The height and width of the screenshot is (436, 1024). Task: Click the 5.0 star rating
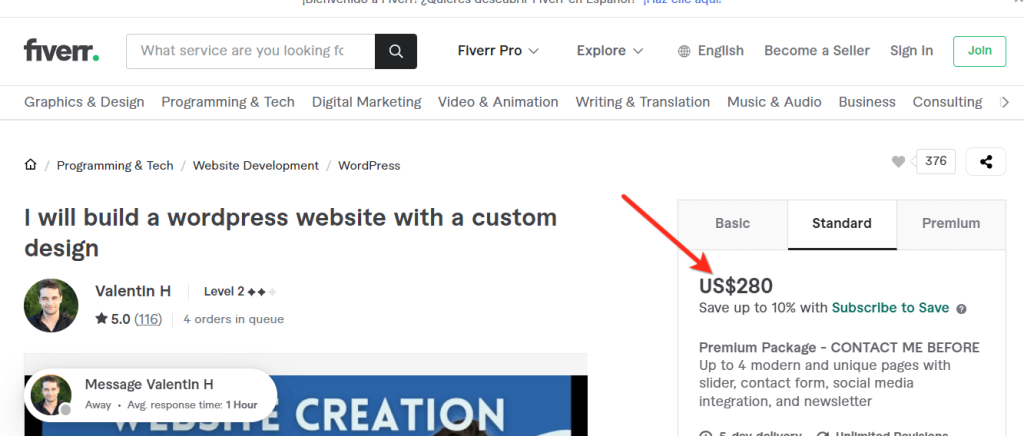coord(113,320)
